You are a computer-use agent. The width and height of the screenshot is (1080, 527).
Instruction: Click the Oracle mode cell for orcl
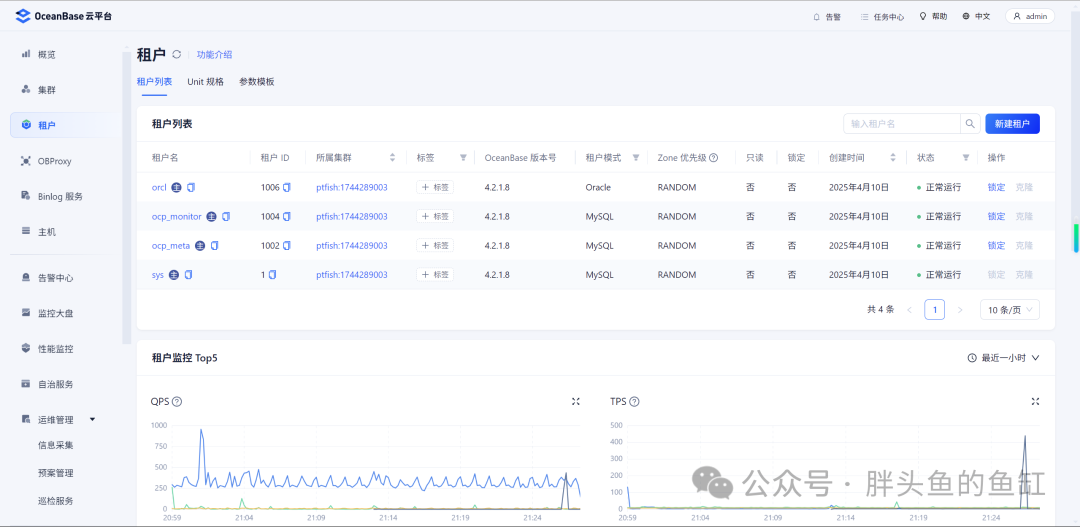click(598, 187)
